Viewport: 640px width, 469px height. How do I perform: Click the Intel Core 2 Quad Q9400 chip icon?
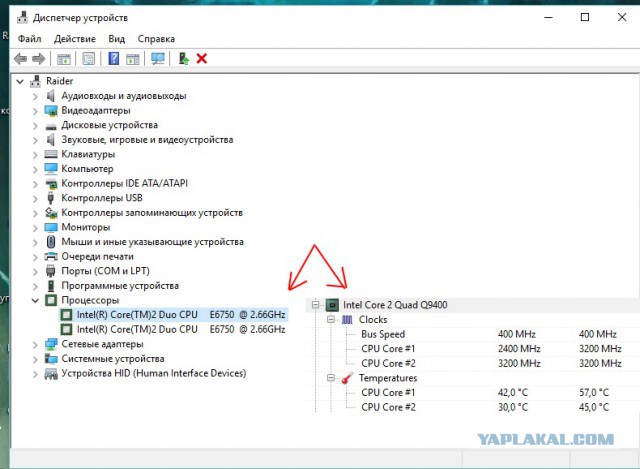pyautogui.click(x=332, y=305)
